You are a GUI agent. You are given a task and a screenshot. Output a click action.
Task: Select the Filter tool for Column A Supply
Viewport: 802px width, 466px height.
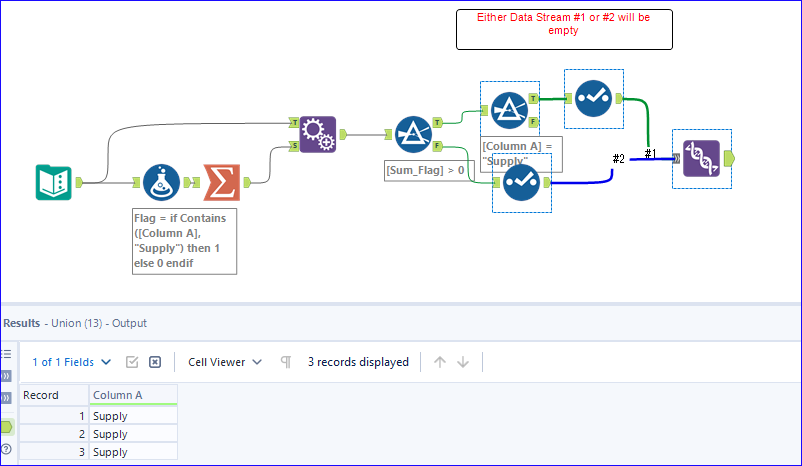coord(509,110)
